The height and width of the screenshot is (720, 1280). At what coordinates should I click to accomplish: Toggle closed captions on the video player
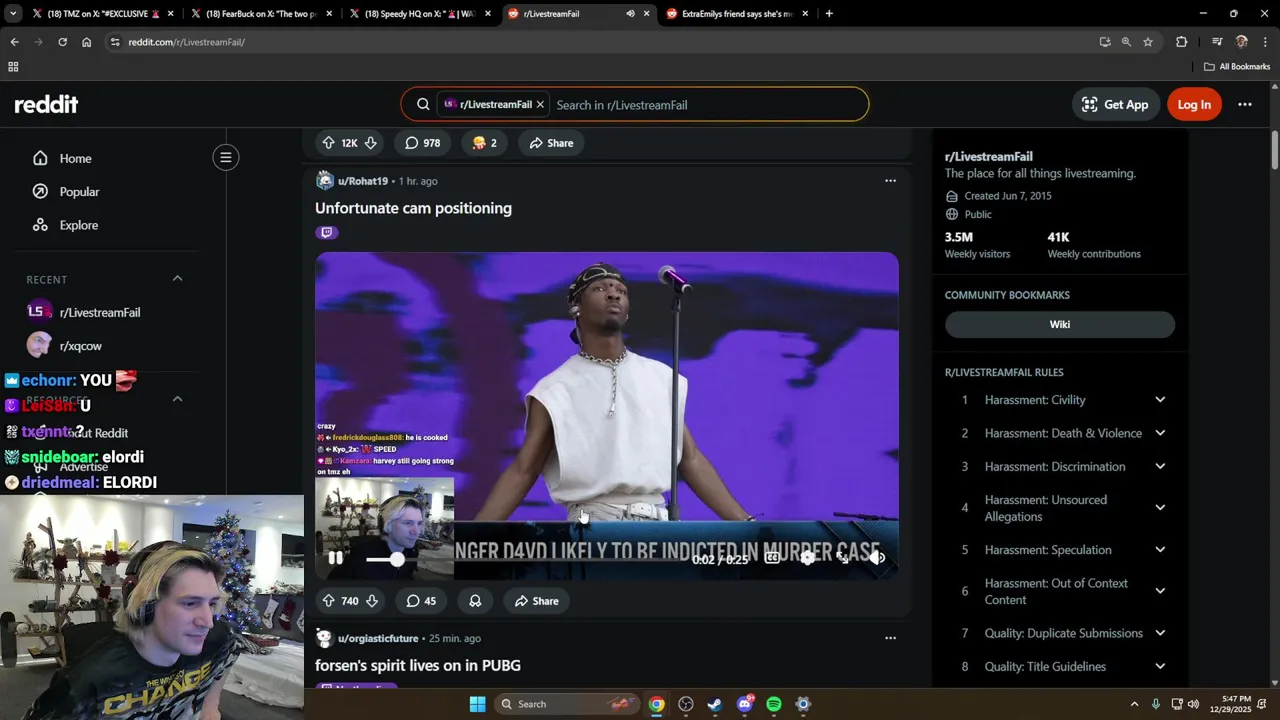point(772,558)
